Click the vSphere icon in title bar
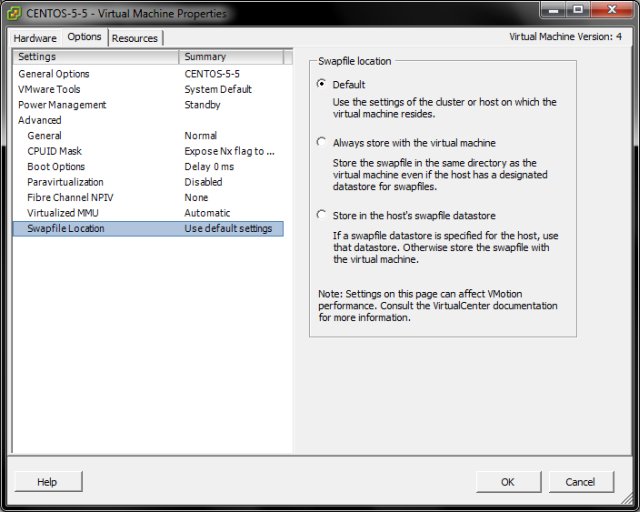 pos(14,13)
